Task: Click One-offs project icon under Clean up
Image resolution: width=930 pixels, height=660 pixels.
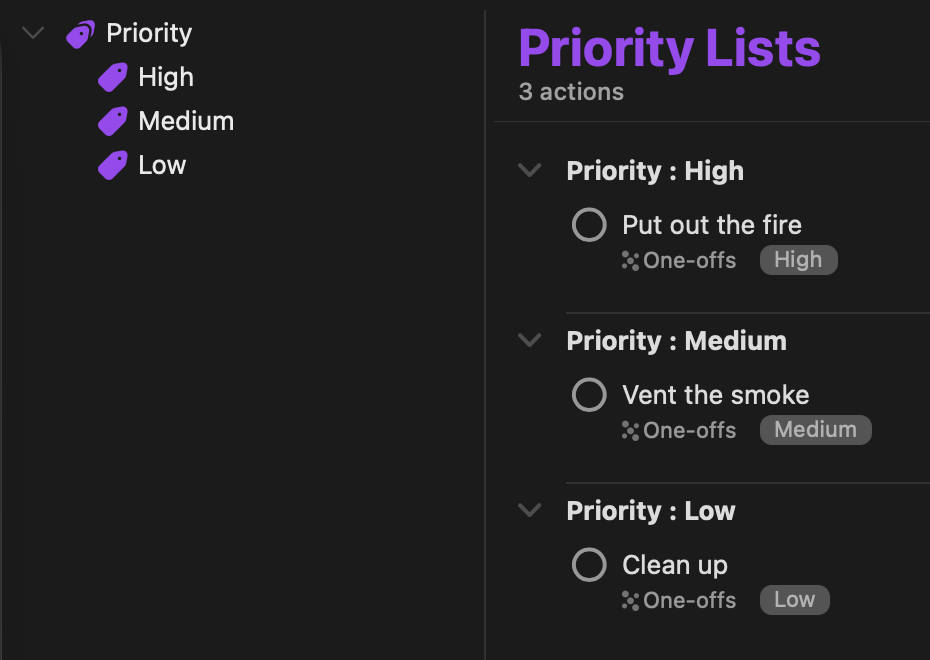Action: (x=630, y=601)
